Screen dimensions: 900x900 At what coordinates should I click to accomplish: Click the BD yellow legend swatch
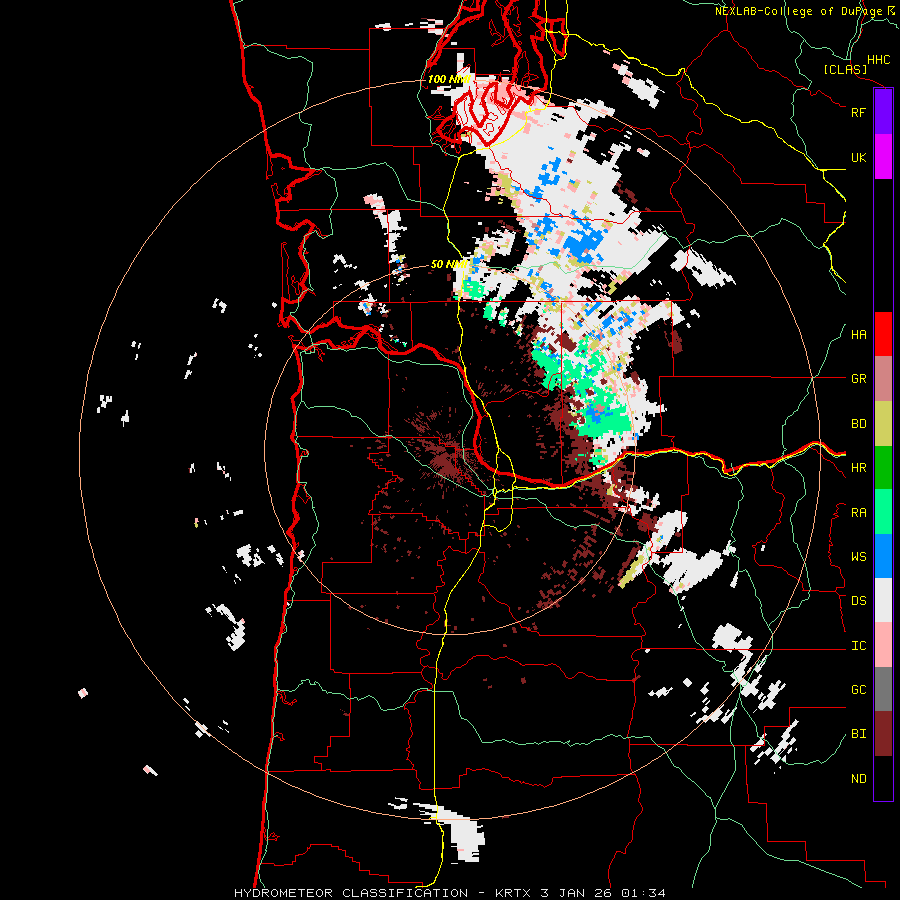(x=883, y=423)
